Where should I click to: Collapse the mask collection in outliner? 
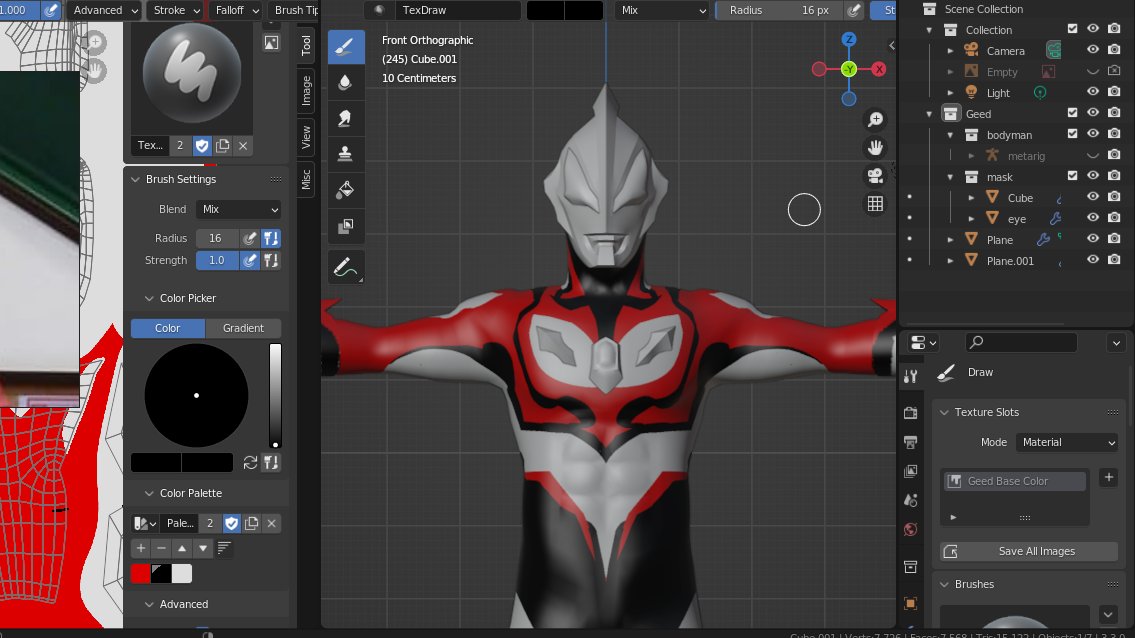click(952, 177)
